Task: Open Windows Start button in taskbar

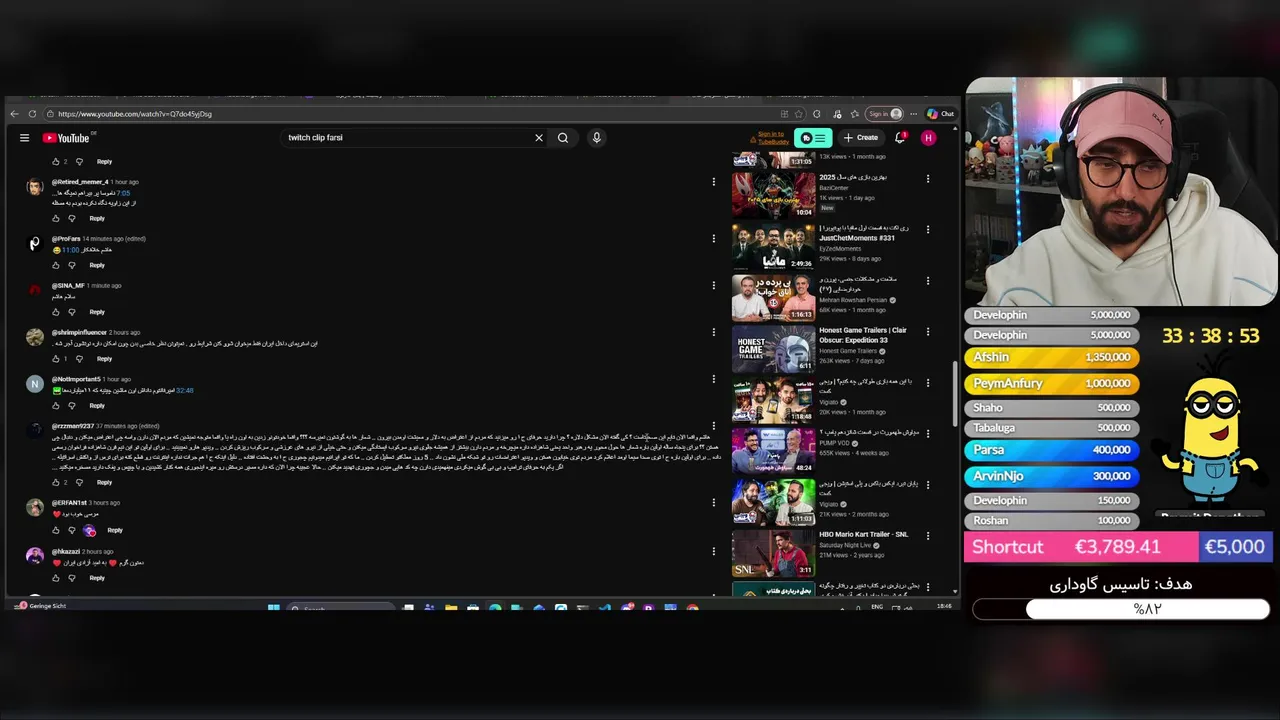Action: click(273, 607)
